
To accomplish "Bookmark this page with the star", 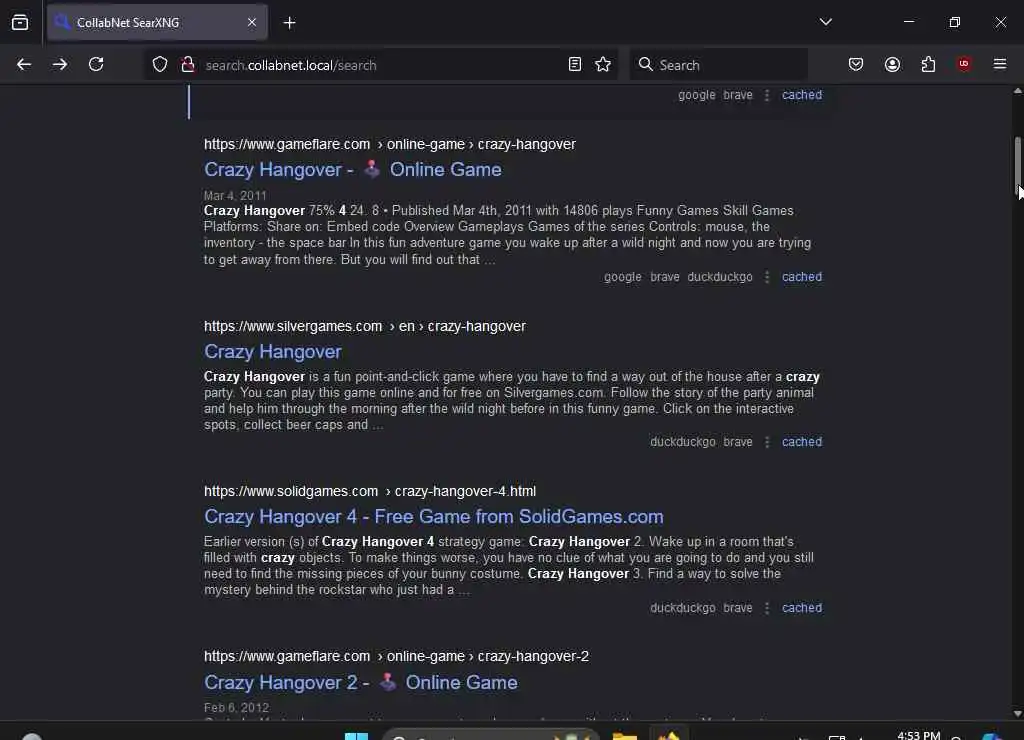I will click(603, 64).
